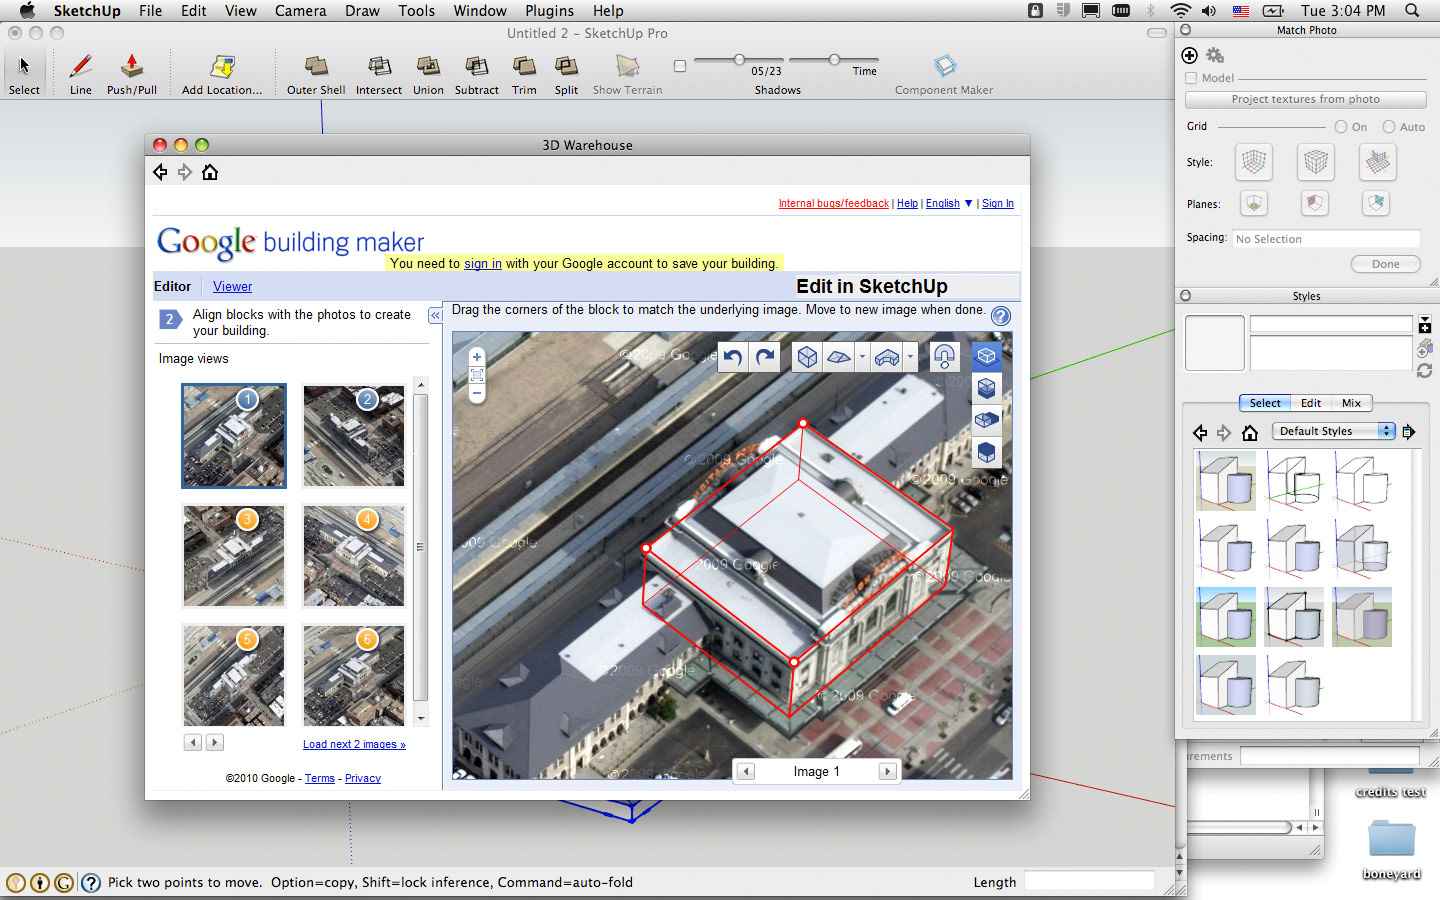
Task: Add new matched photo plus icon
Action: point(1190,56)
